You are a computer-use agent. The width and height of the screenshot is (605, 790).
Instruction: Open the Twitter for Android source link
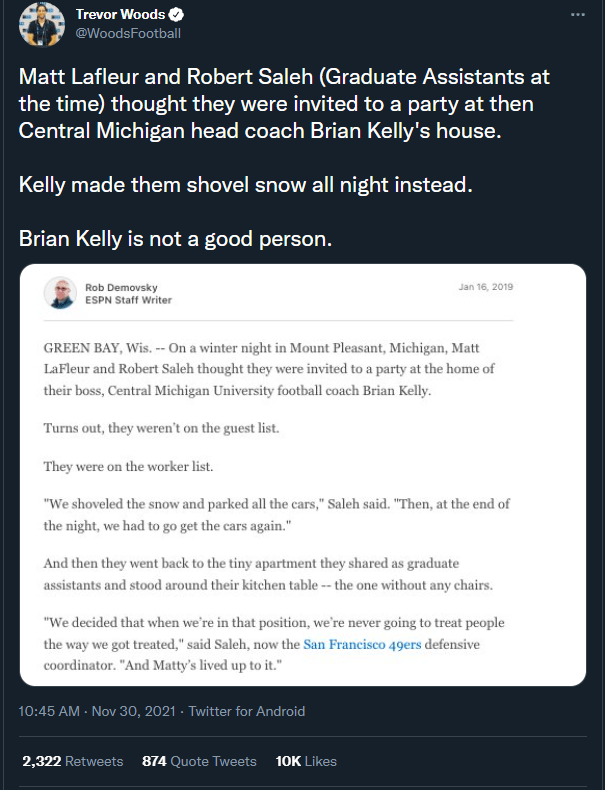pos(247,711)
